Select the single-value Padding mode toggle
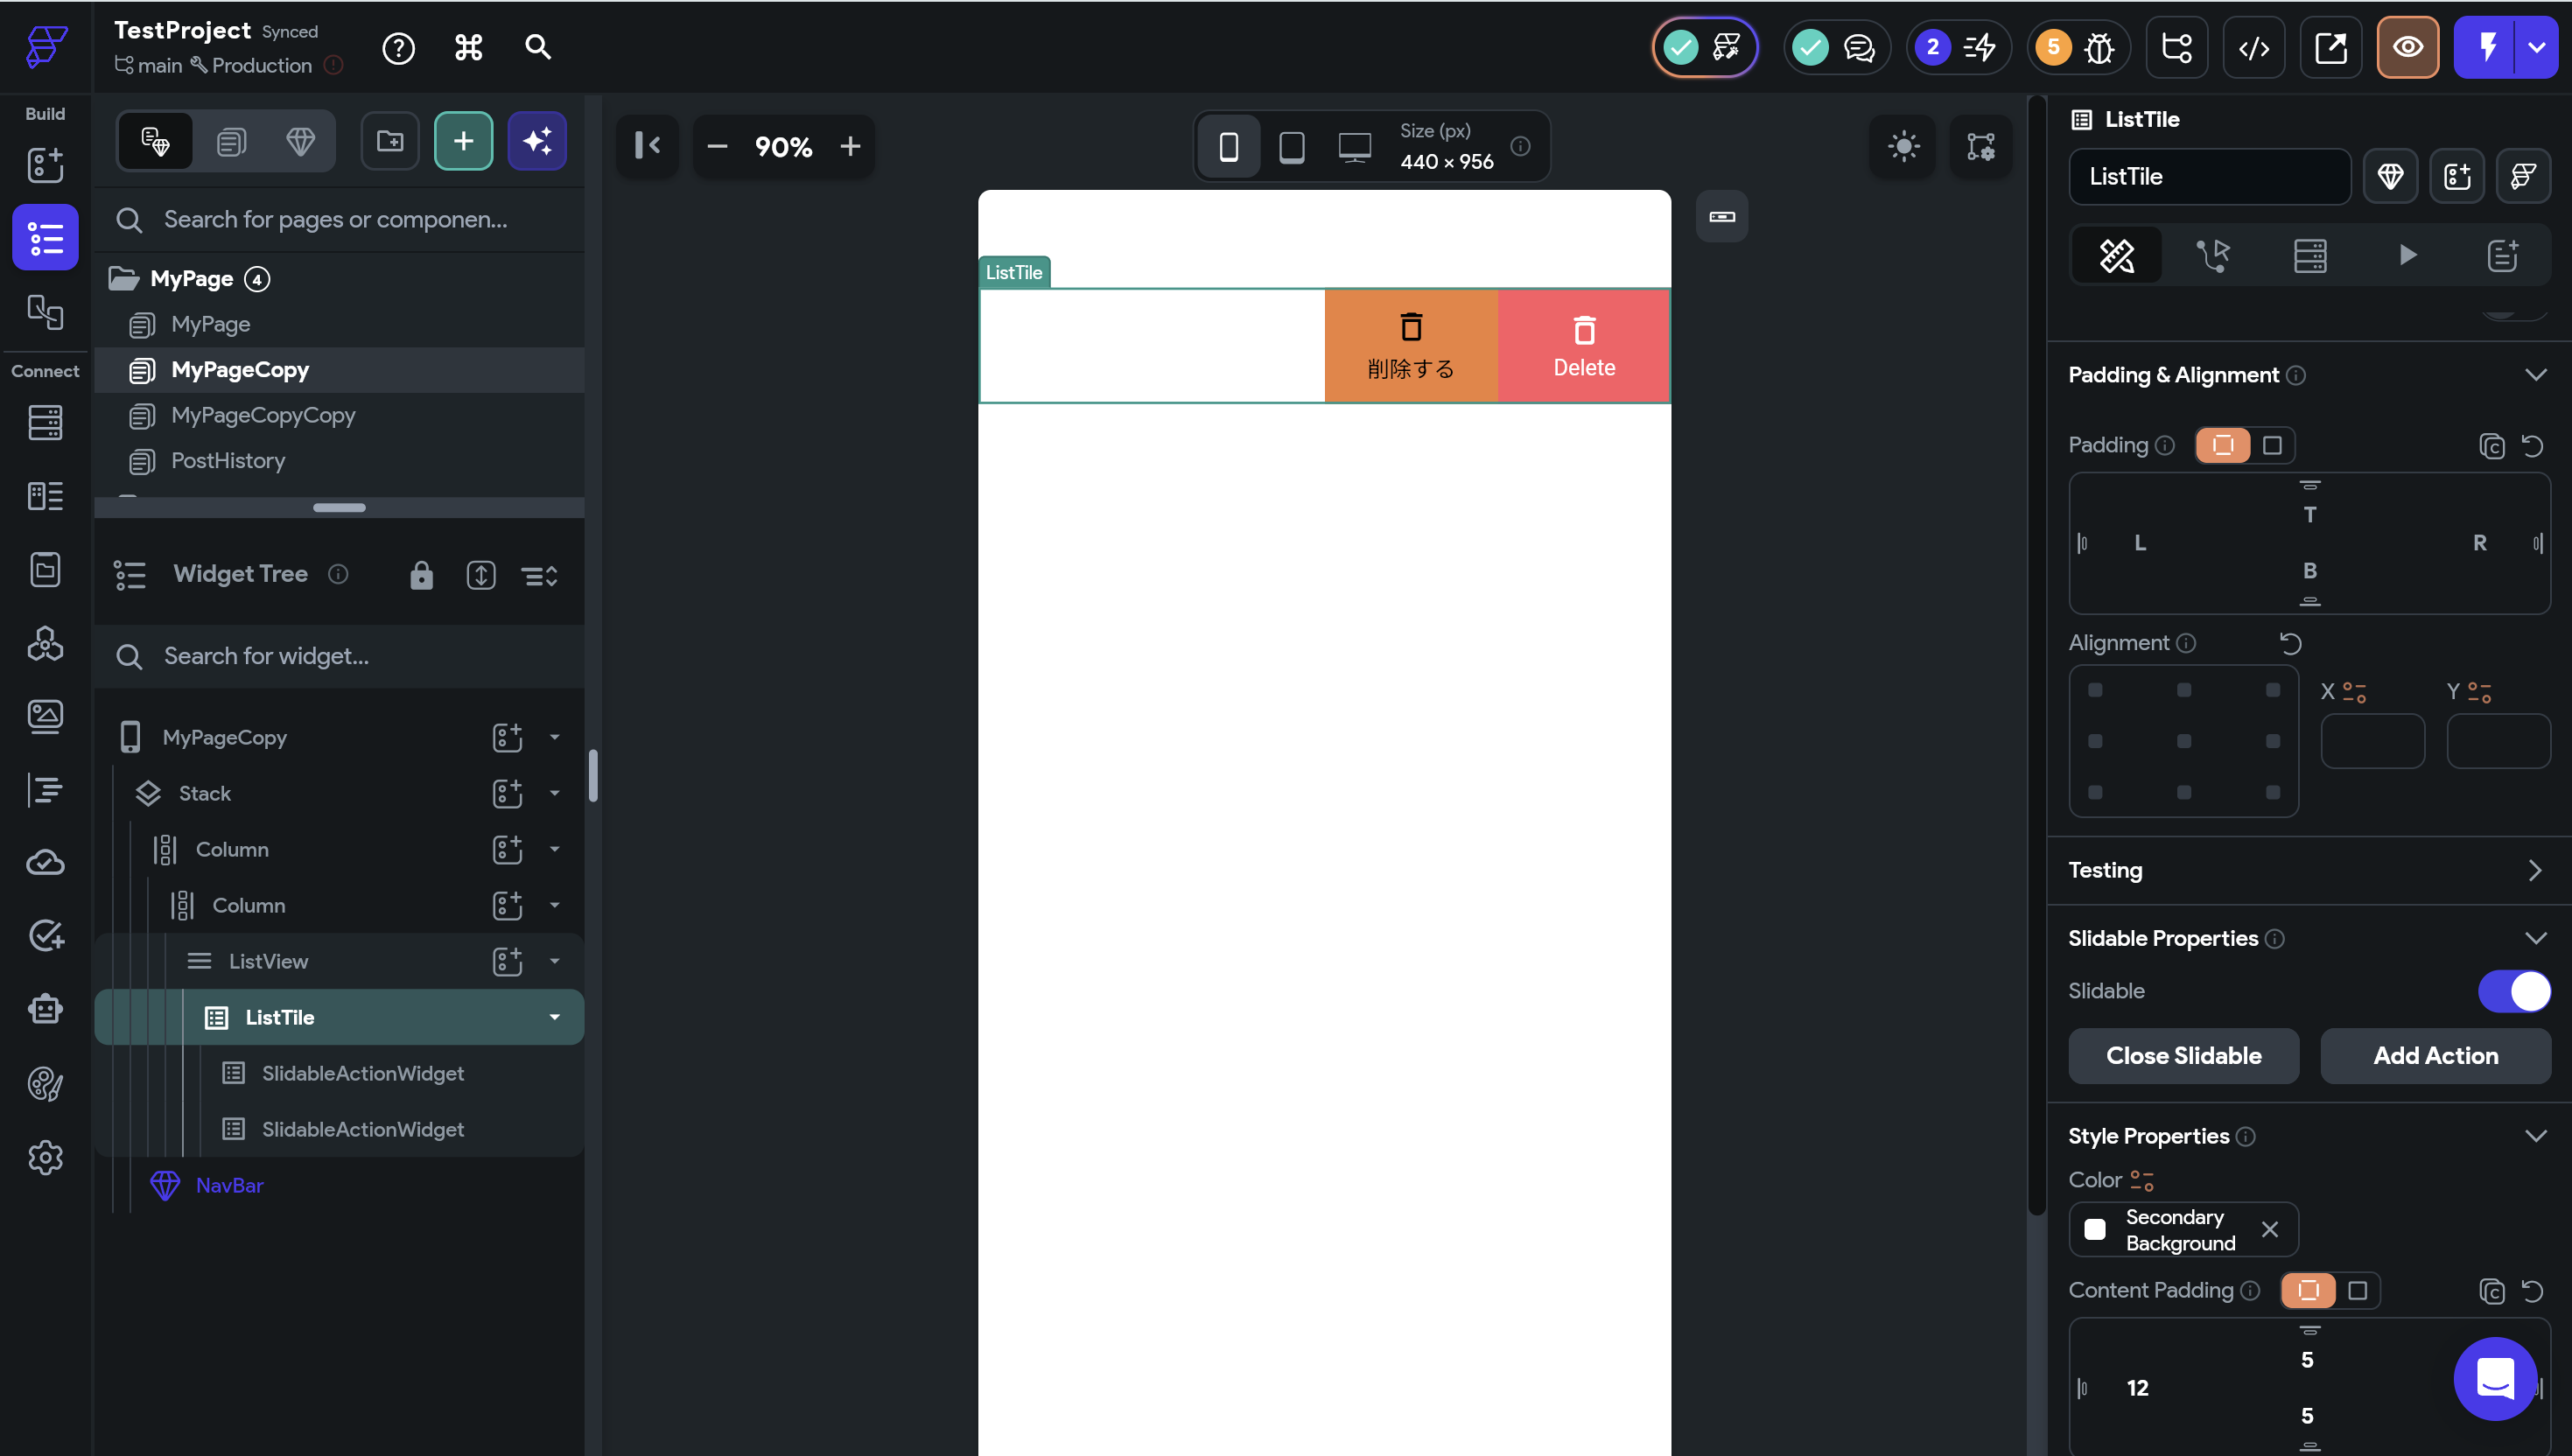Viewport: 2572px width, 1456px height. coord(2272,445)
